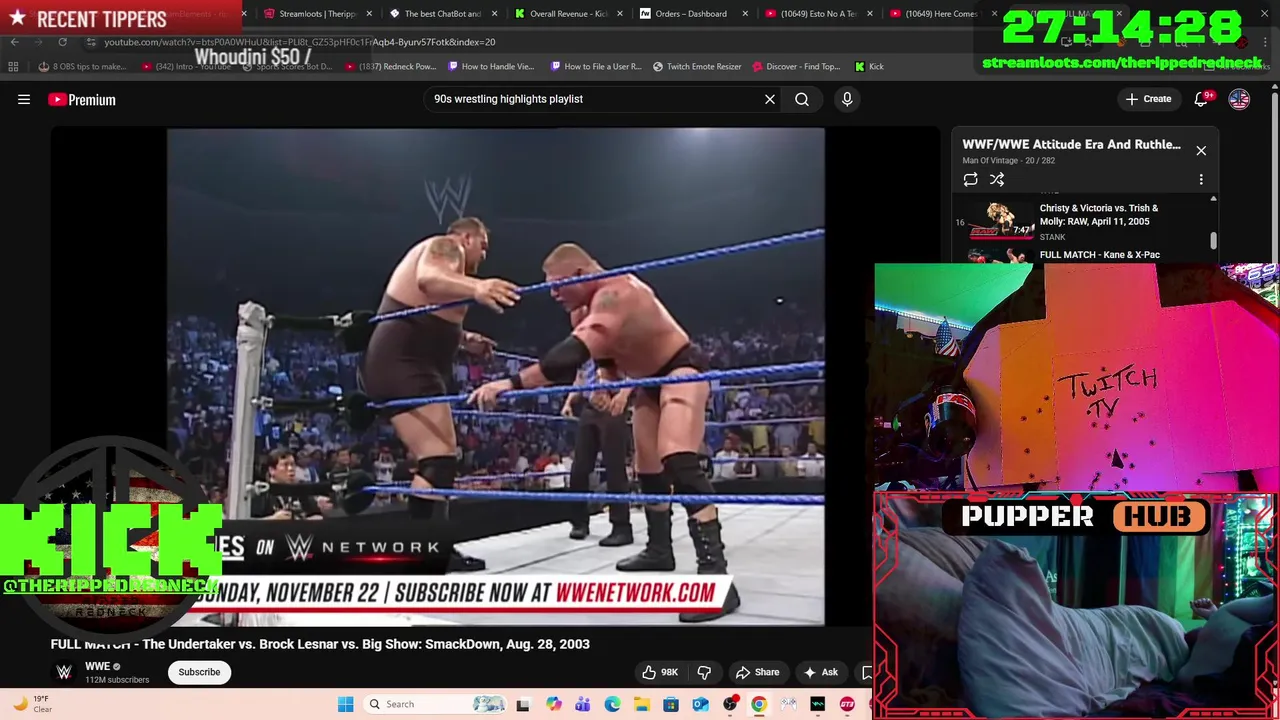
Task: Open Twitch Emote Resizer bookmark
Action: click(697, 67)
